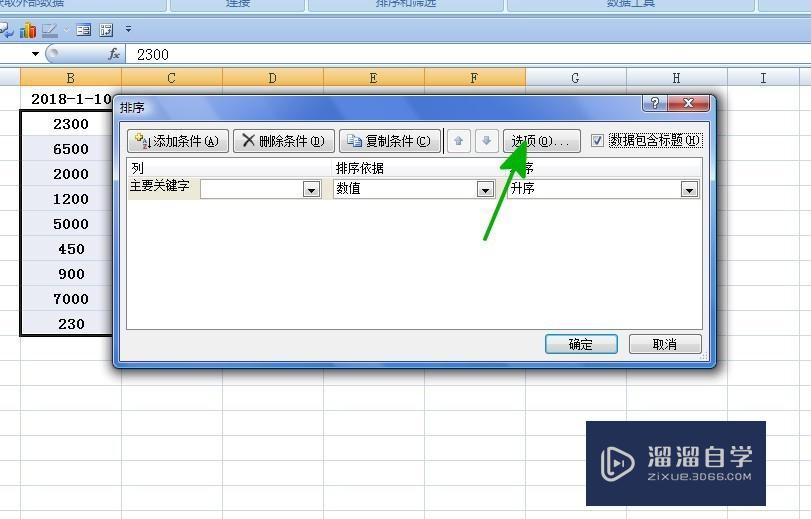Open the customize quick access toolbar arrow

tap(128, 29)
